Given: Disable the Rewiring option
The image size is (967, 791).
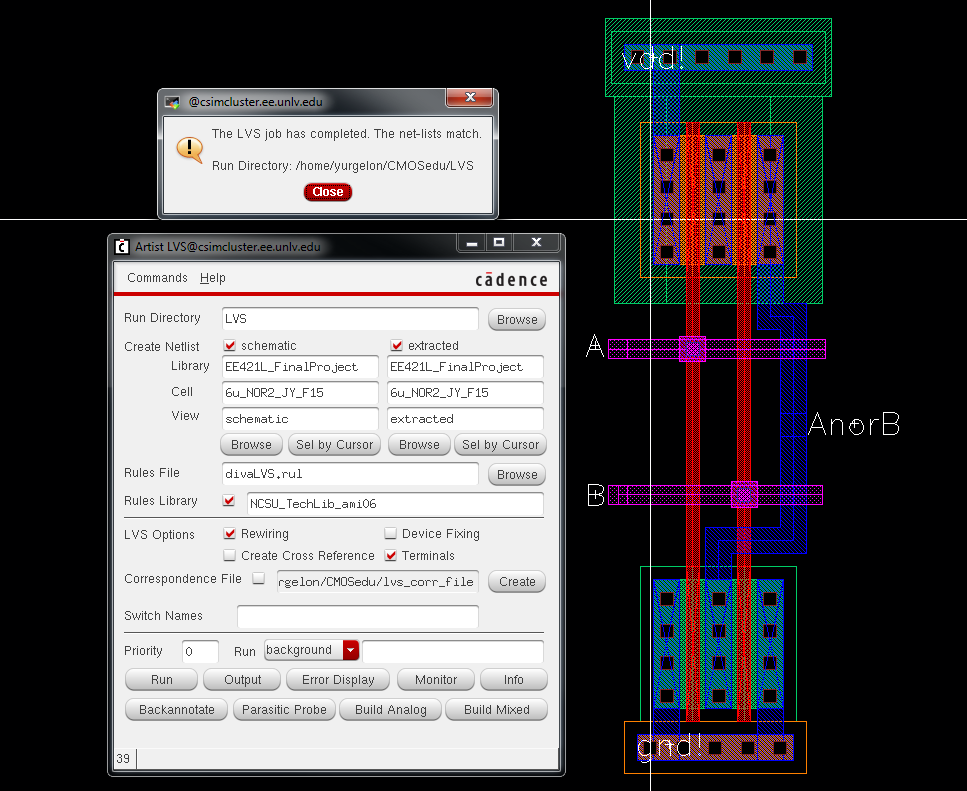Looking at the screenshot, I should pos(230,534).
